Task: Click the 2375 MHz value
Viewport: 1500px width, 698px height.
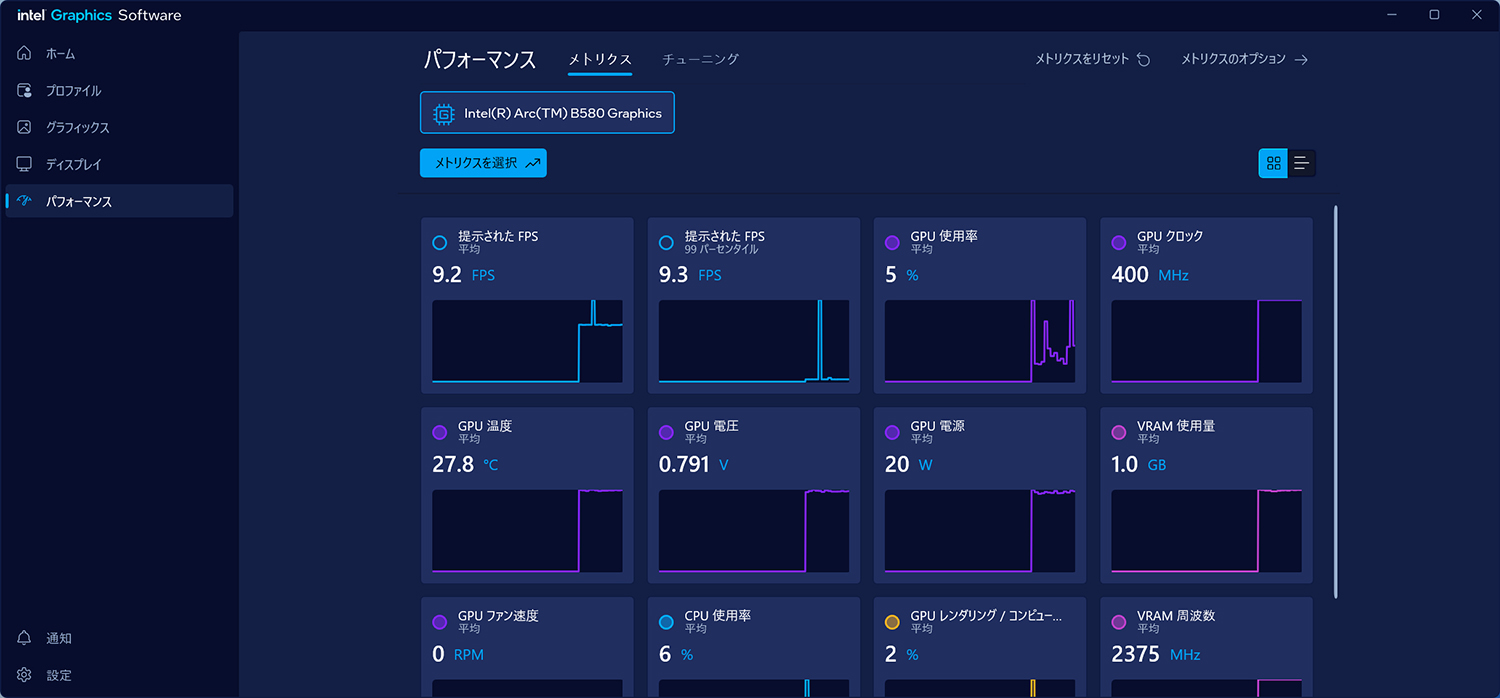Action: [x=1156, y=655]
